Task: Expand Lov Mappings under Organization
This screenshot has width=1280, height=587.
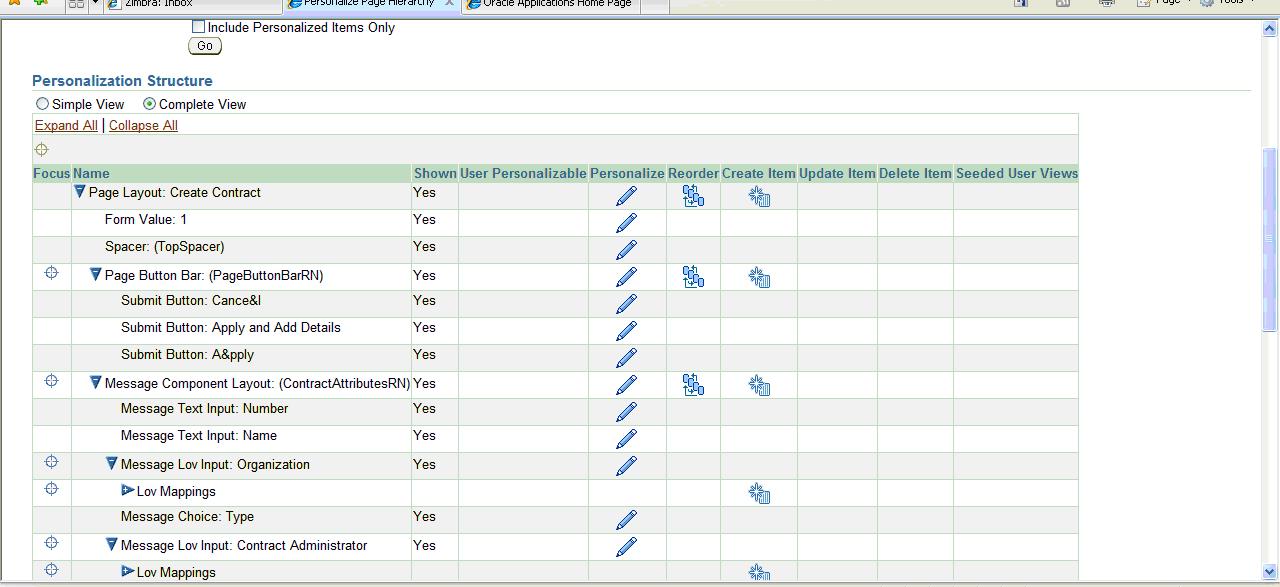Action: [128, 490]
